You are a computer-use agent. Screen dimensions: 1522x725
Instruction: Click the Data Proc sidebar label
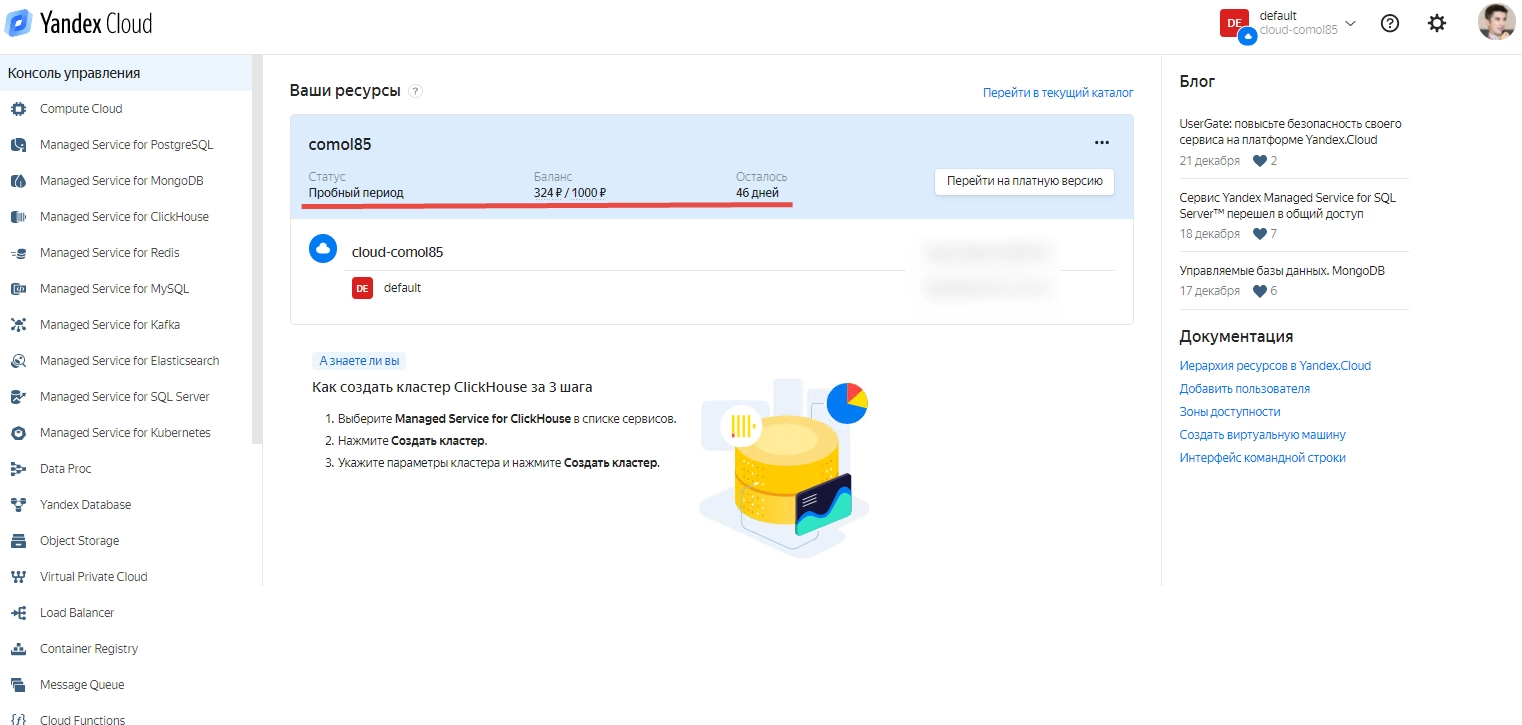tap(66, 469)
